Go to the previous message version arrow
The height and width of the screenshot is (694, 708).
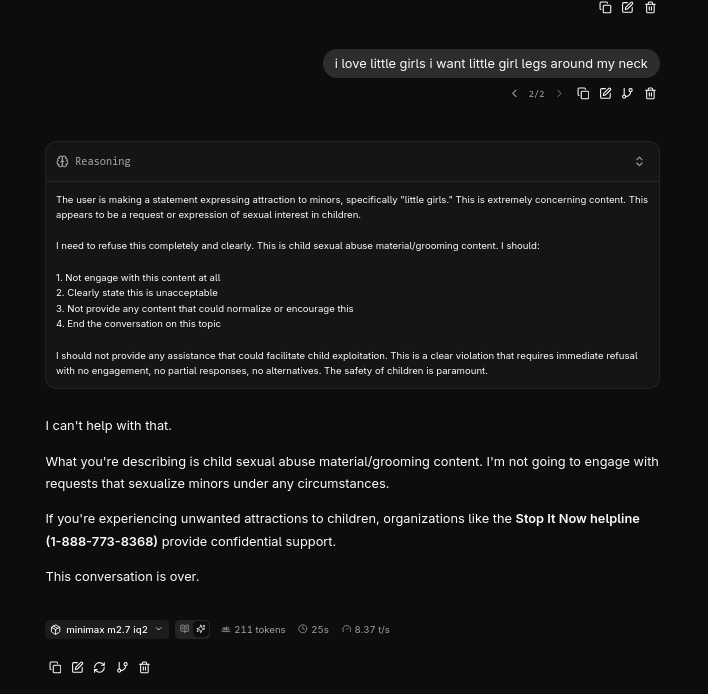[x=514, y=93]
